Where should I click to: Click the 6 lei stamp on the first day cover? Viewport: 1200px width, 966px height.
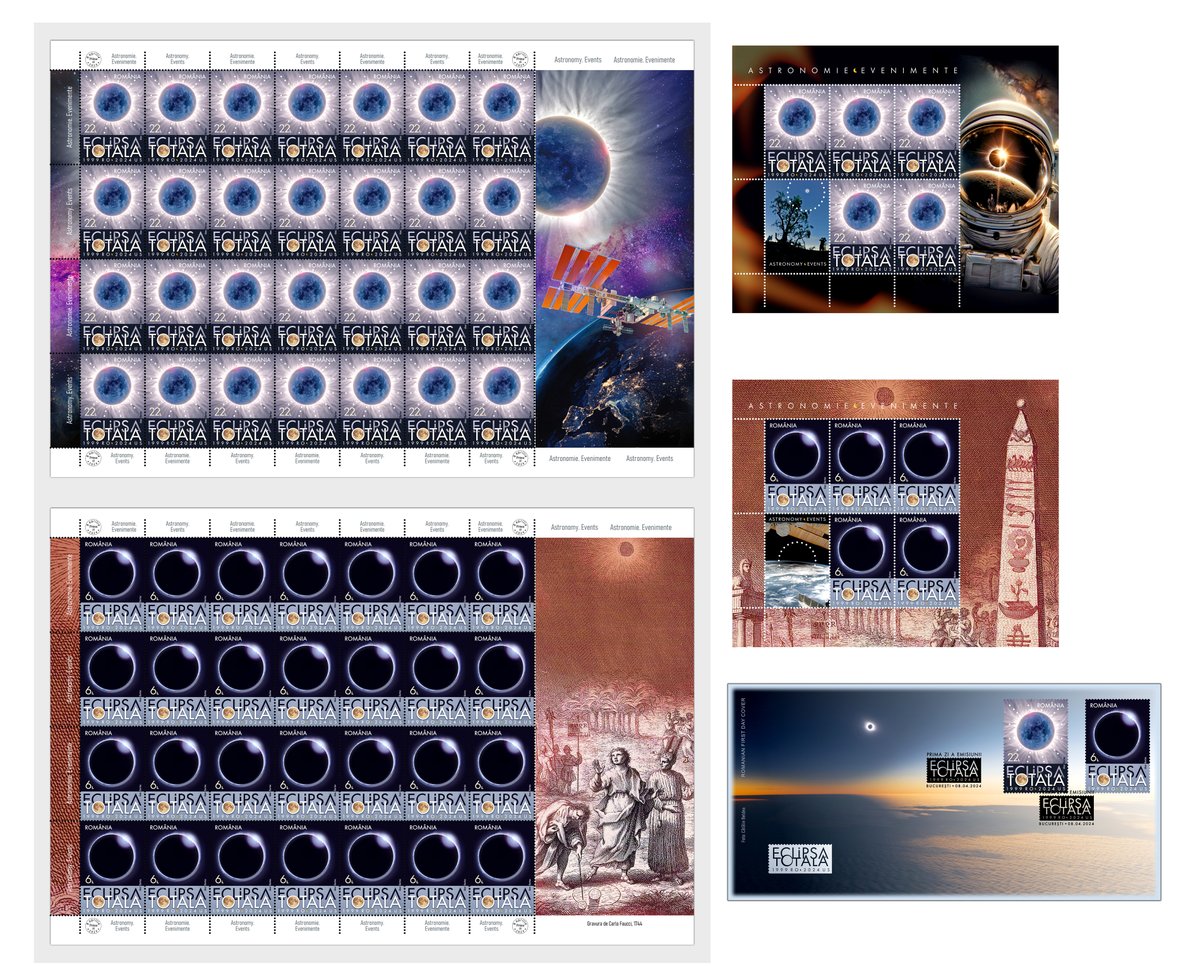[x=1118, y=745]
